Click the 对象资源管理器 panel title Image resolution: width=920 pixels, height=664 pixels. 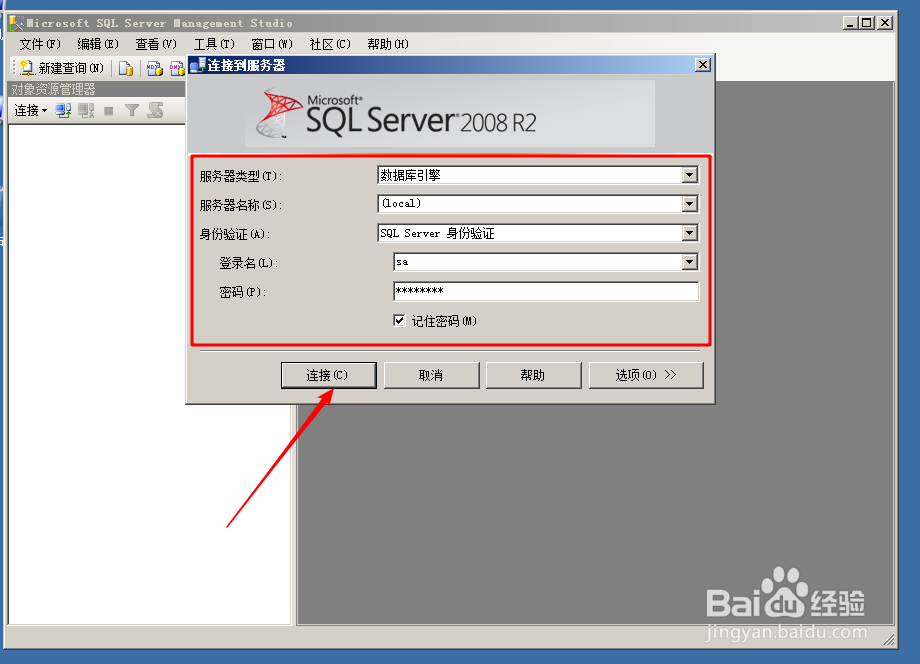53,89
